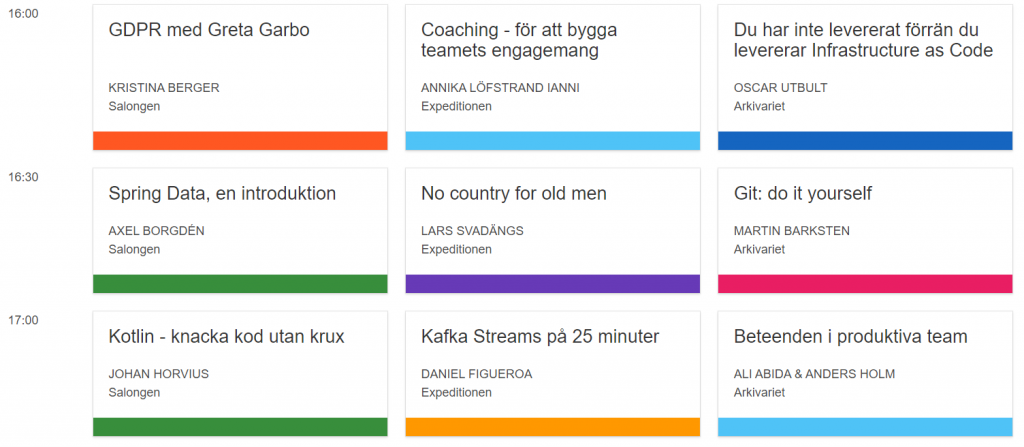The height and width of the screenshot is (447, 1024).
Task: Click speaker name Lars Svadängs
Action: pos(472,231)
